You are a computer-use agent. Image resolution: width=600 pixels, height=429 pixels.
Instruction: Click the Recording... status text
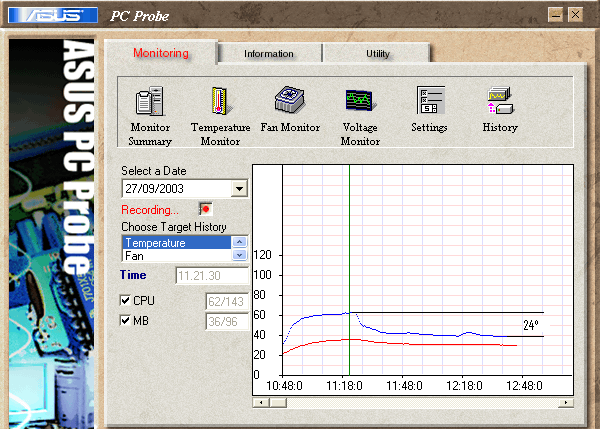(150, 210)
